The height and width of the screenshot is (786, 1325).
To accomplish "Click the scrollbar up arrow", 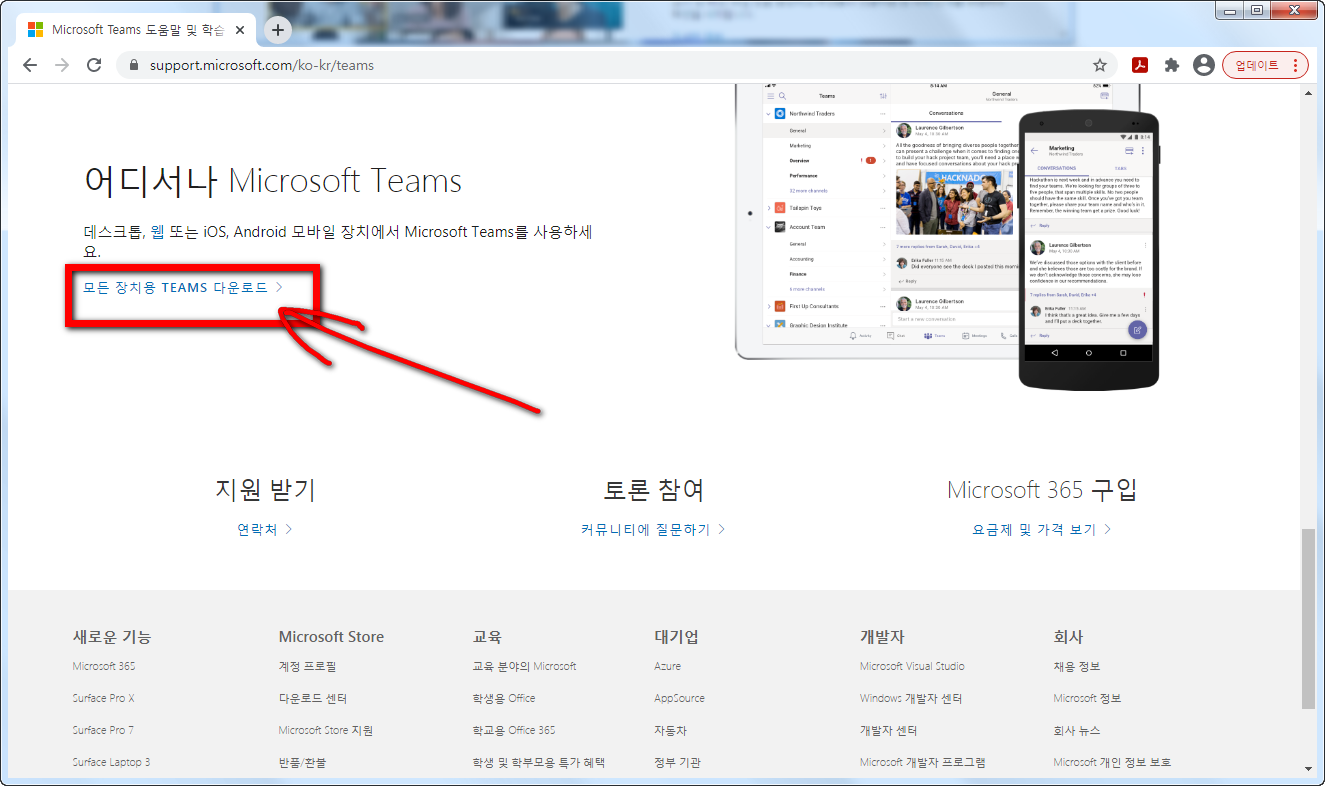I will click(1309, 92).
